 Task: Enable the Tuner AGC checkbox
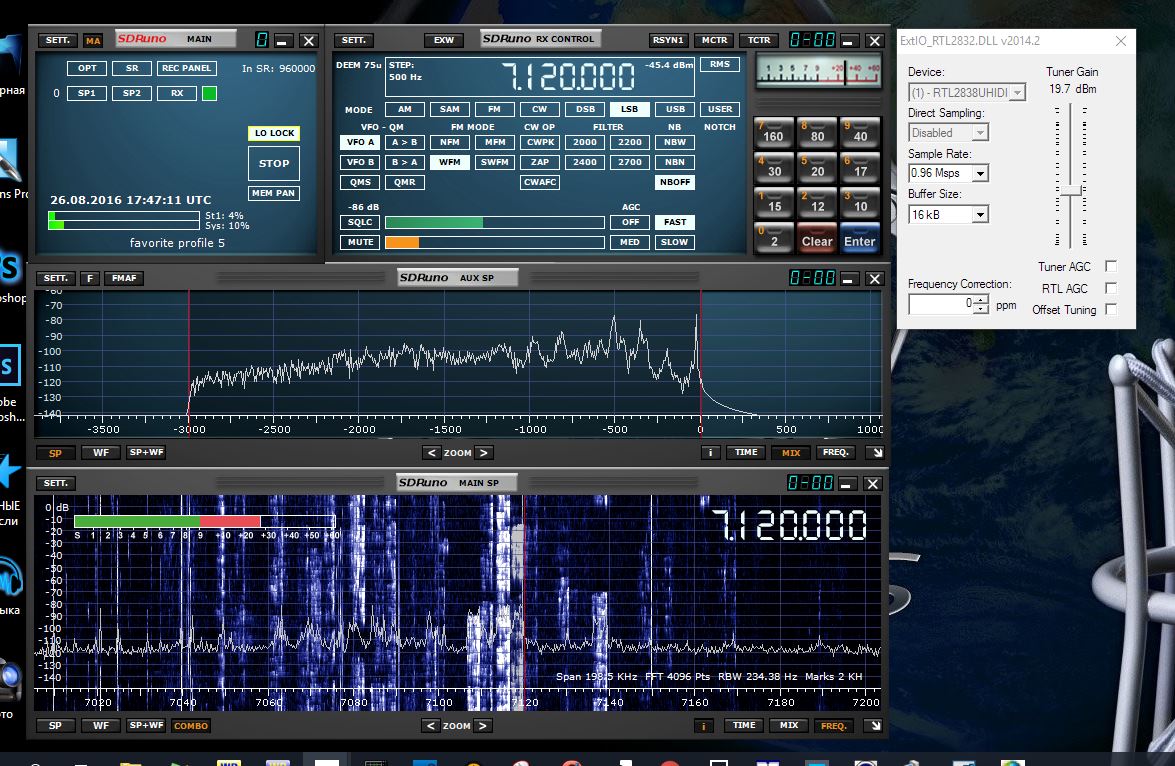coord(1111,266)
